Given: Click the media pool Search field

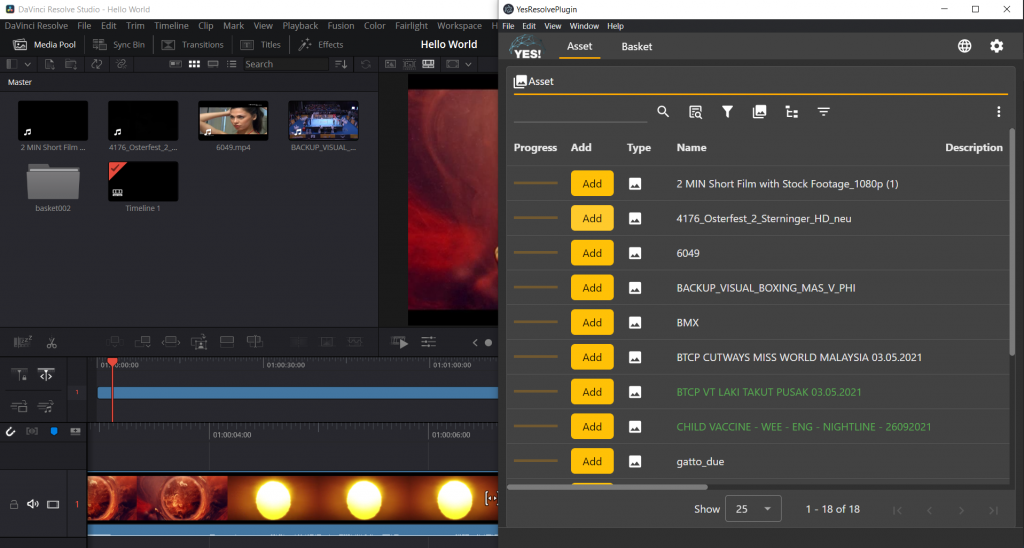Looking at the screenshot, I should 285,64.
